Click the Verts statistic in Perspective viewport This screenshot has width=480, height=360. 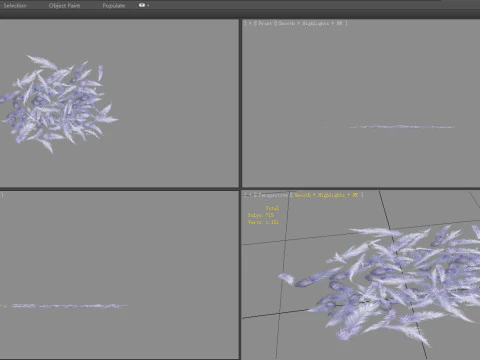(263, 222)
